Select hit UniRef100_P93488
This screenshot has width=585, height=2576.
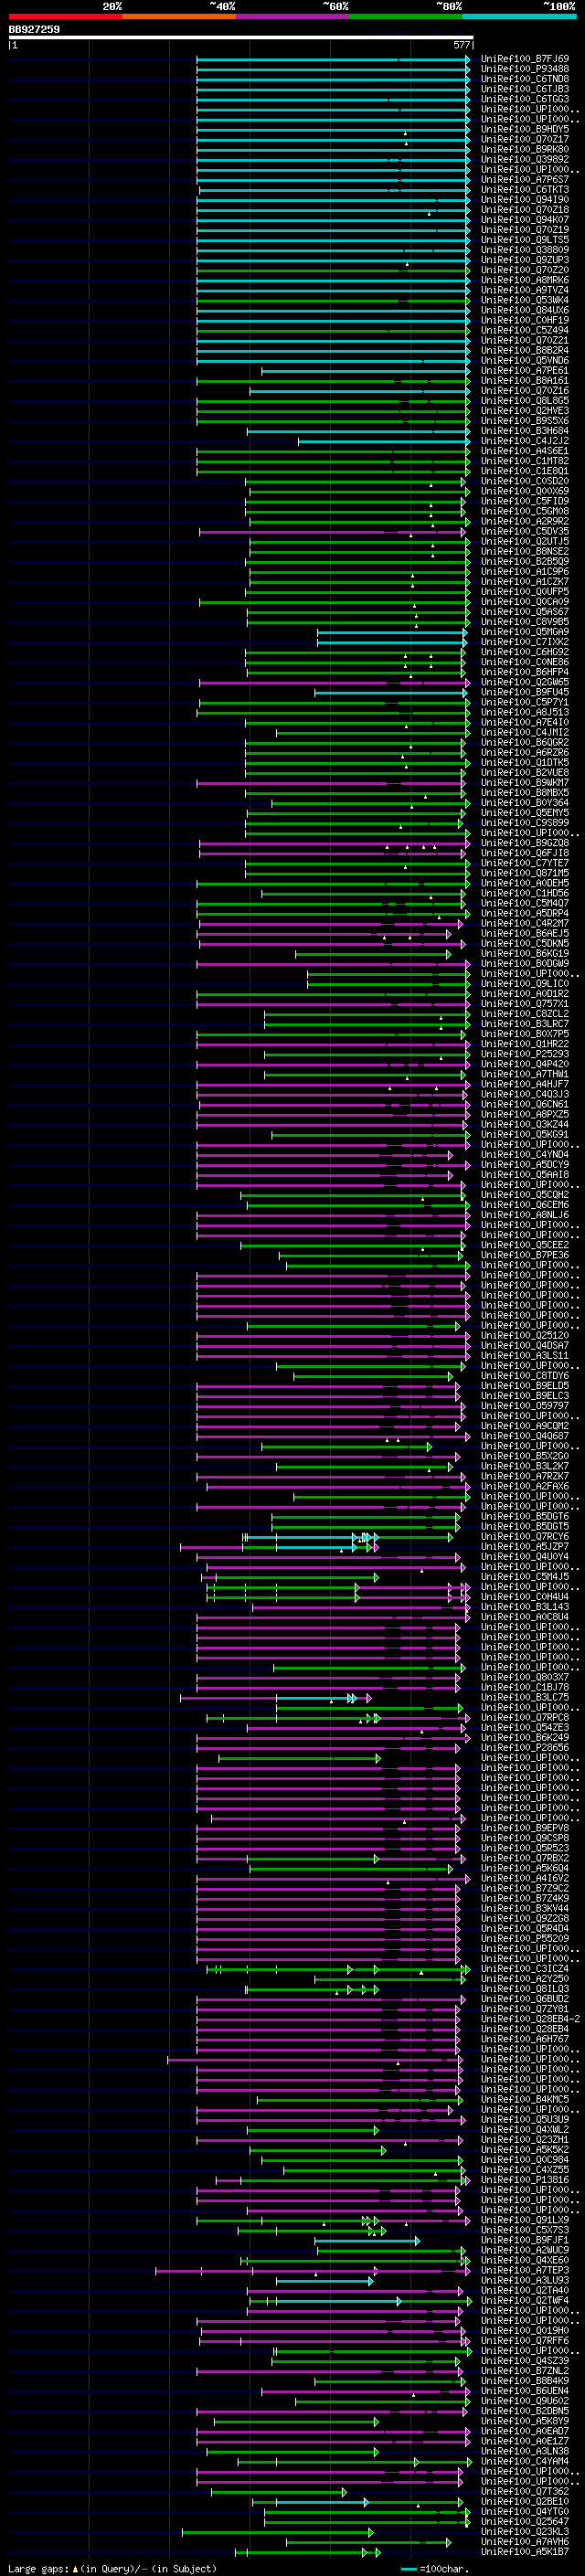point(525,69)
